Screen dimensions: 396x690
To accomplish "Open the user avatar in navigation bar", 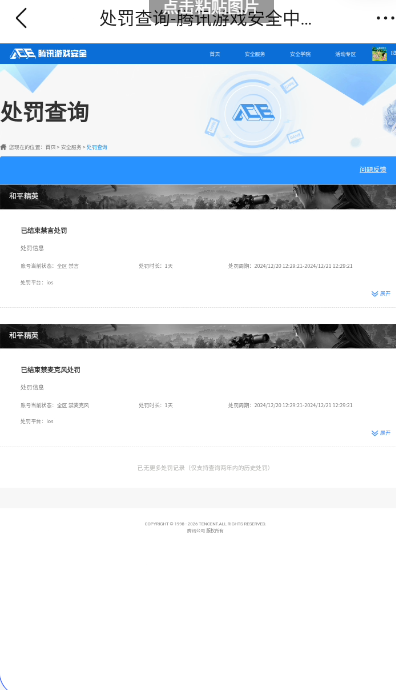I will pos(379,54).
